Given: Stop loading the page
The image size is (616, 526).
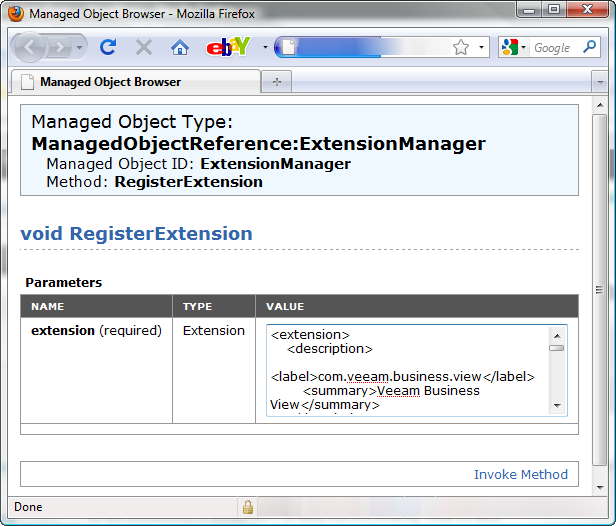Looking at the screenshot, I should (143, 47).
